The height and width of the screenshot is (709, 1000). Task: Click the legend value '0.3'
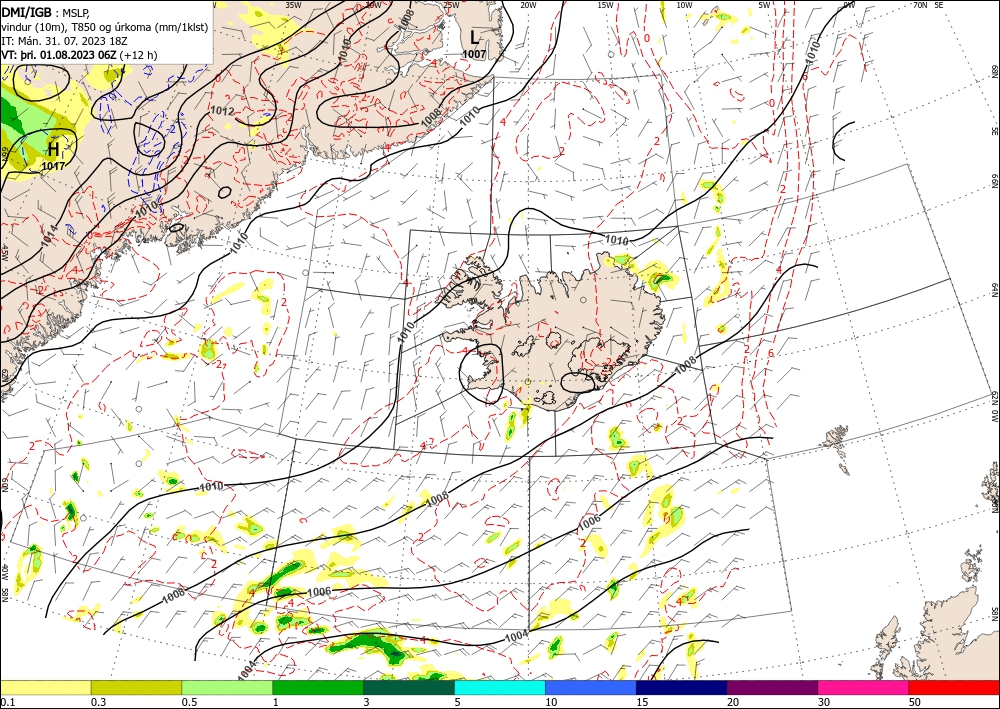click(98, 702)
